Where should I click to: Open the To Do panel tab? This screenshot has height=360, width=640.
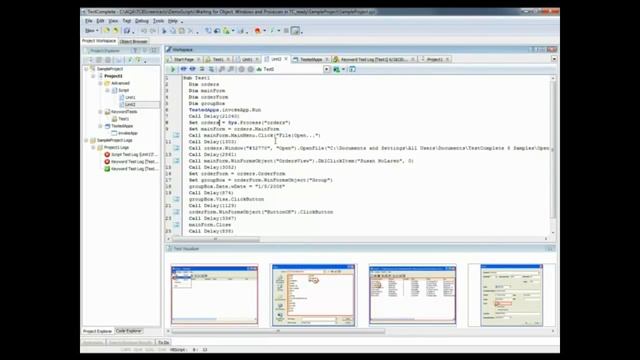coord(163,342)
